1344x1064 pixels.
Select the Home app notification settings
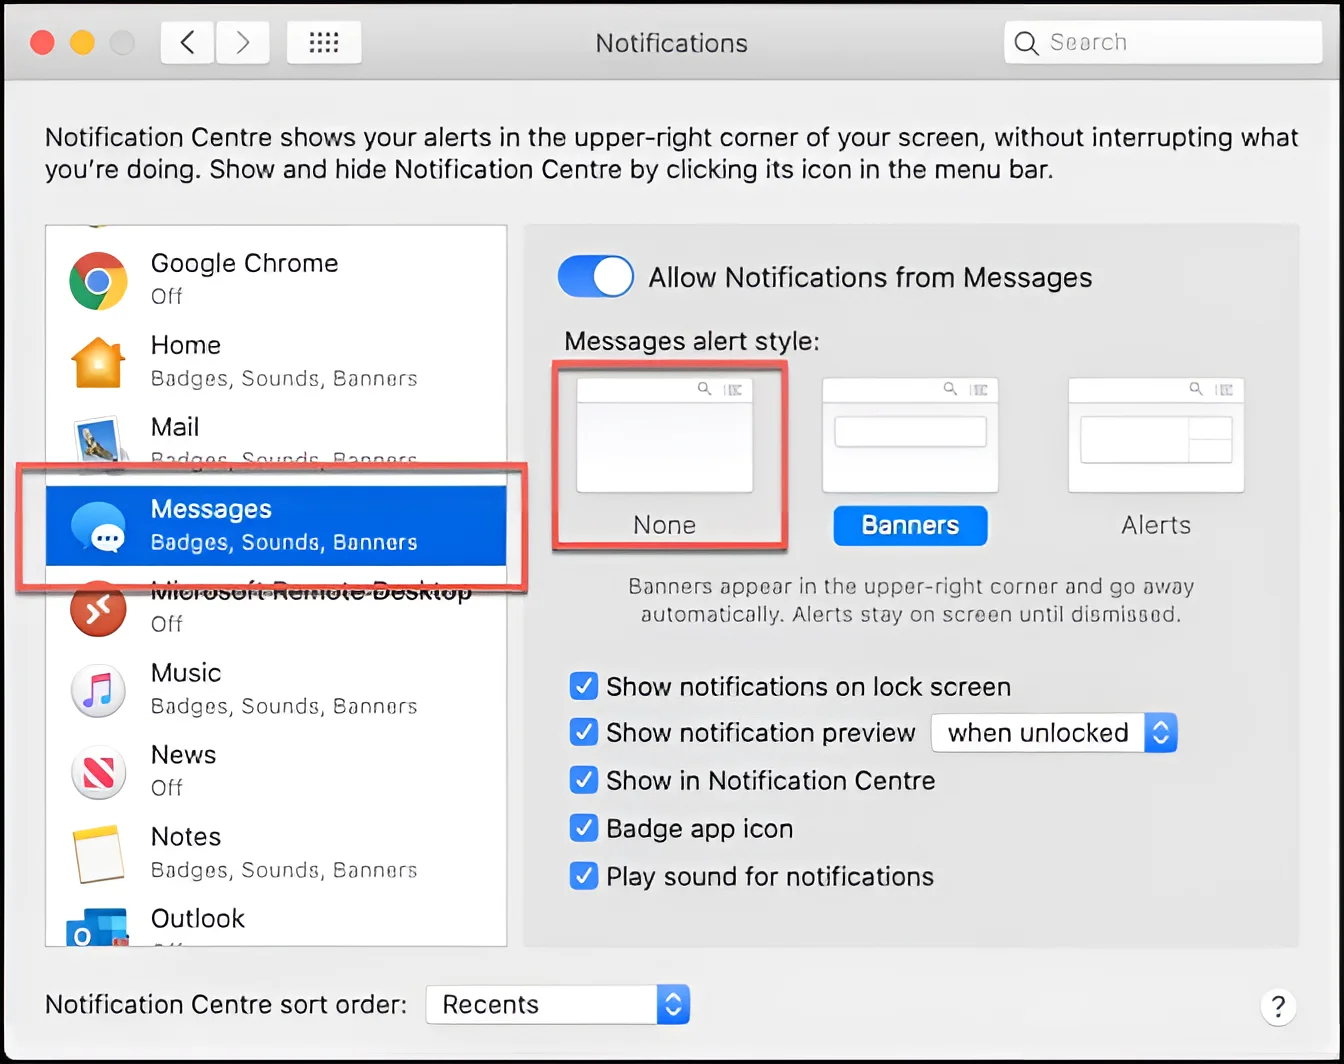tap(244, 360)
